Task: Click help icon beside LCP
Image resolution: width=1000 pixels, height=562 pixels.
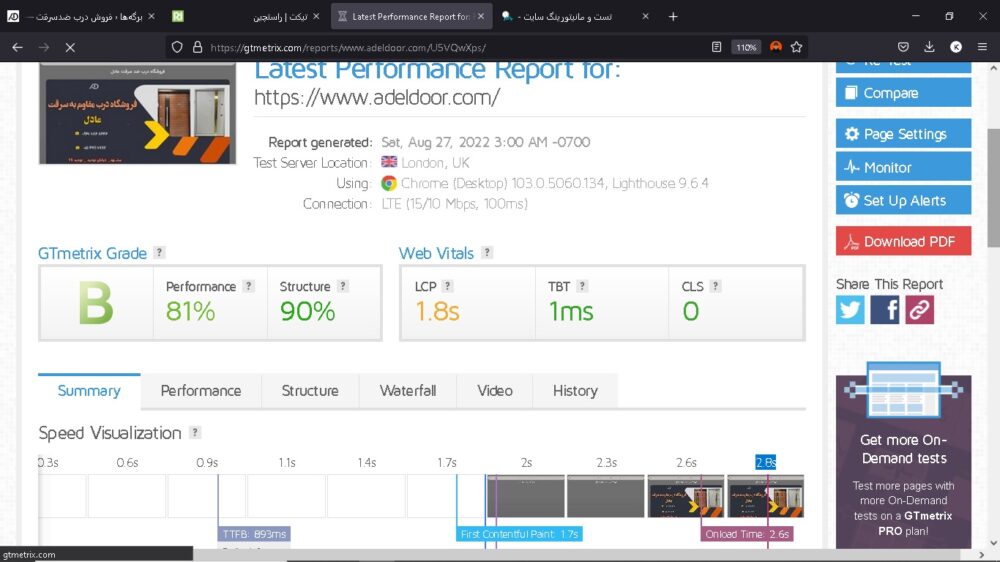Action: click(x=448, y=286)
